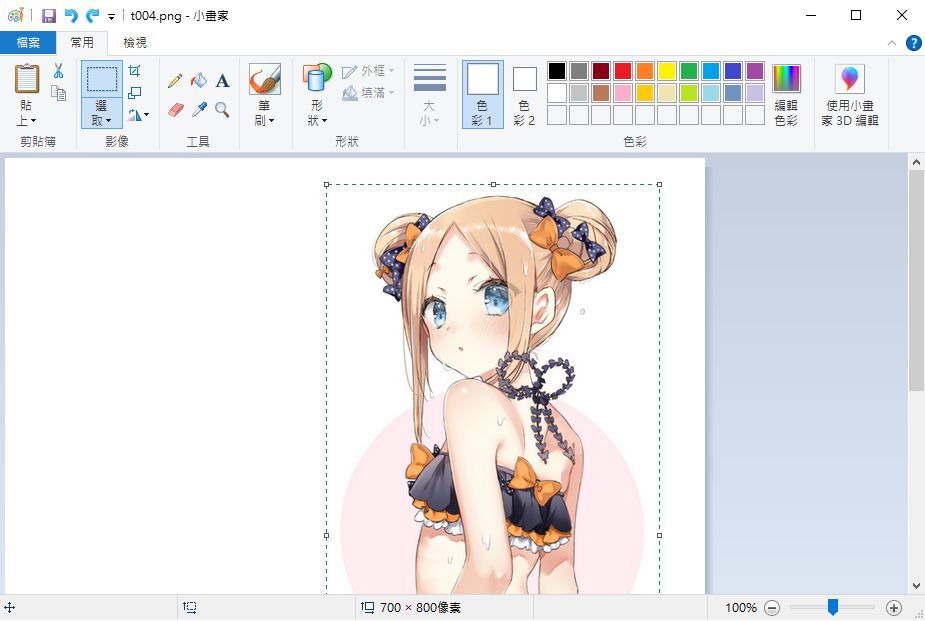Image resolution: width=925 pixels, height=621 pixels.
Task: Pick the gray 50% color swatch
Action: point(579,71)
